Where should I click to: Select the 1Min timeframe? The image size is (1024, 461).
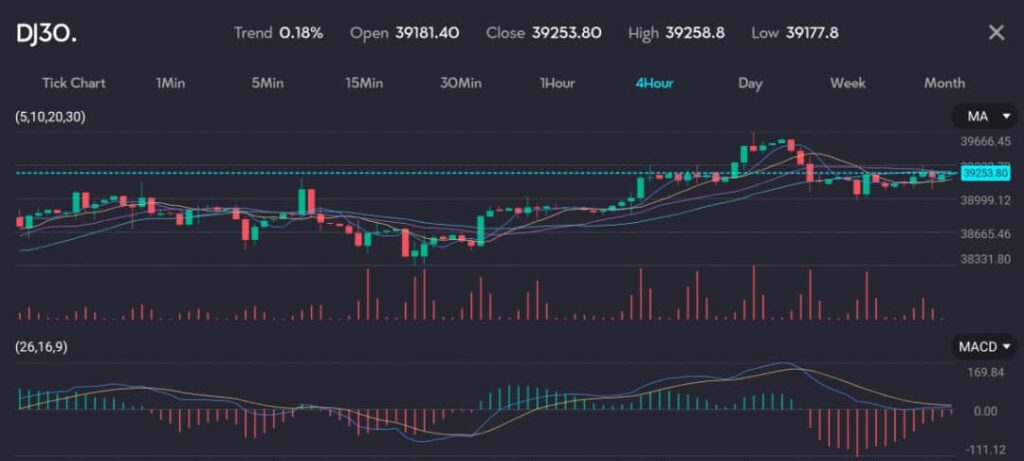pyautogui.click(x=170, y=83)
